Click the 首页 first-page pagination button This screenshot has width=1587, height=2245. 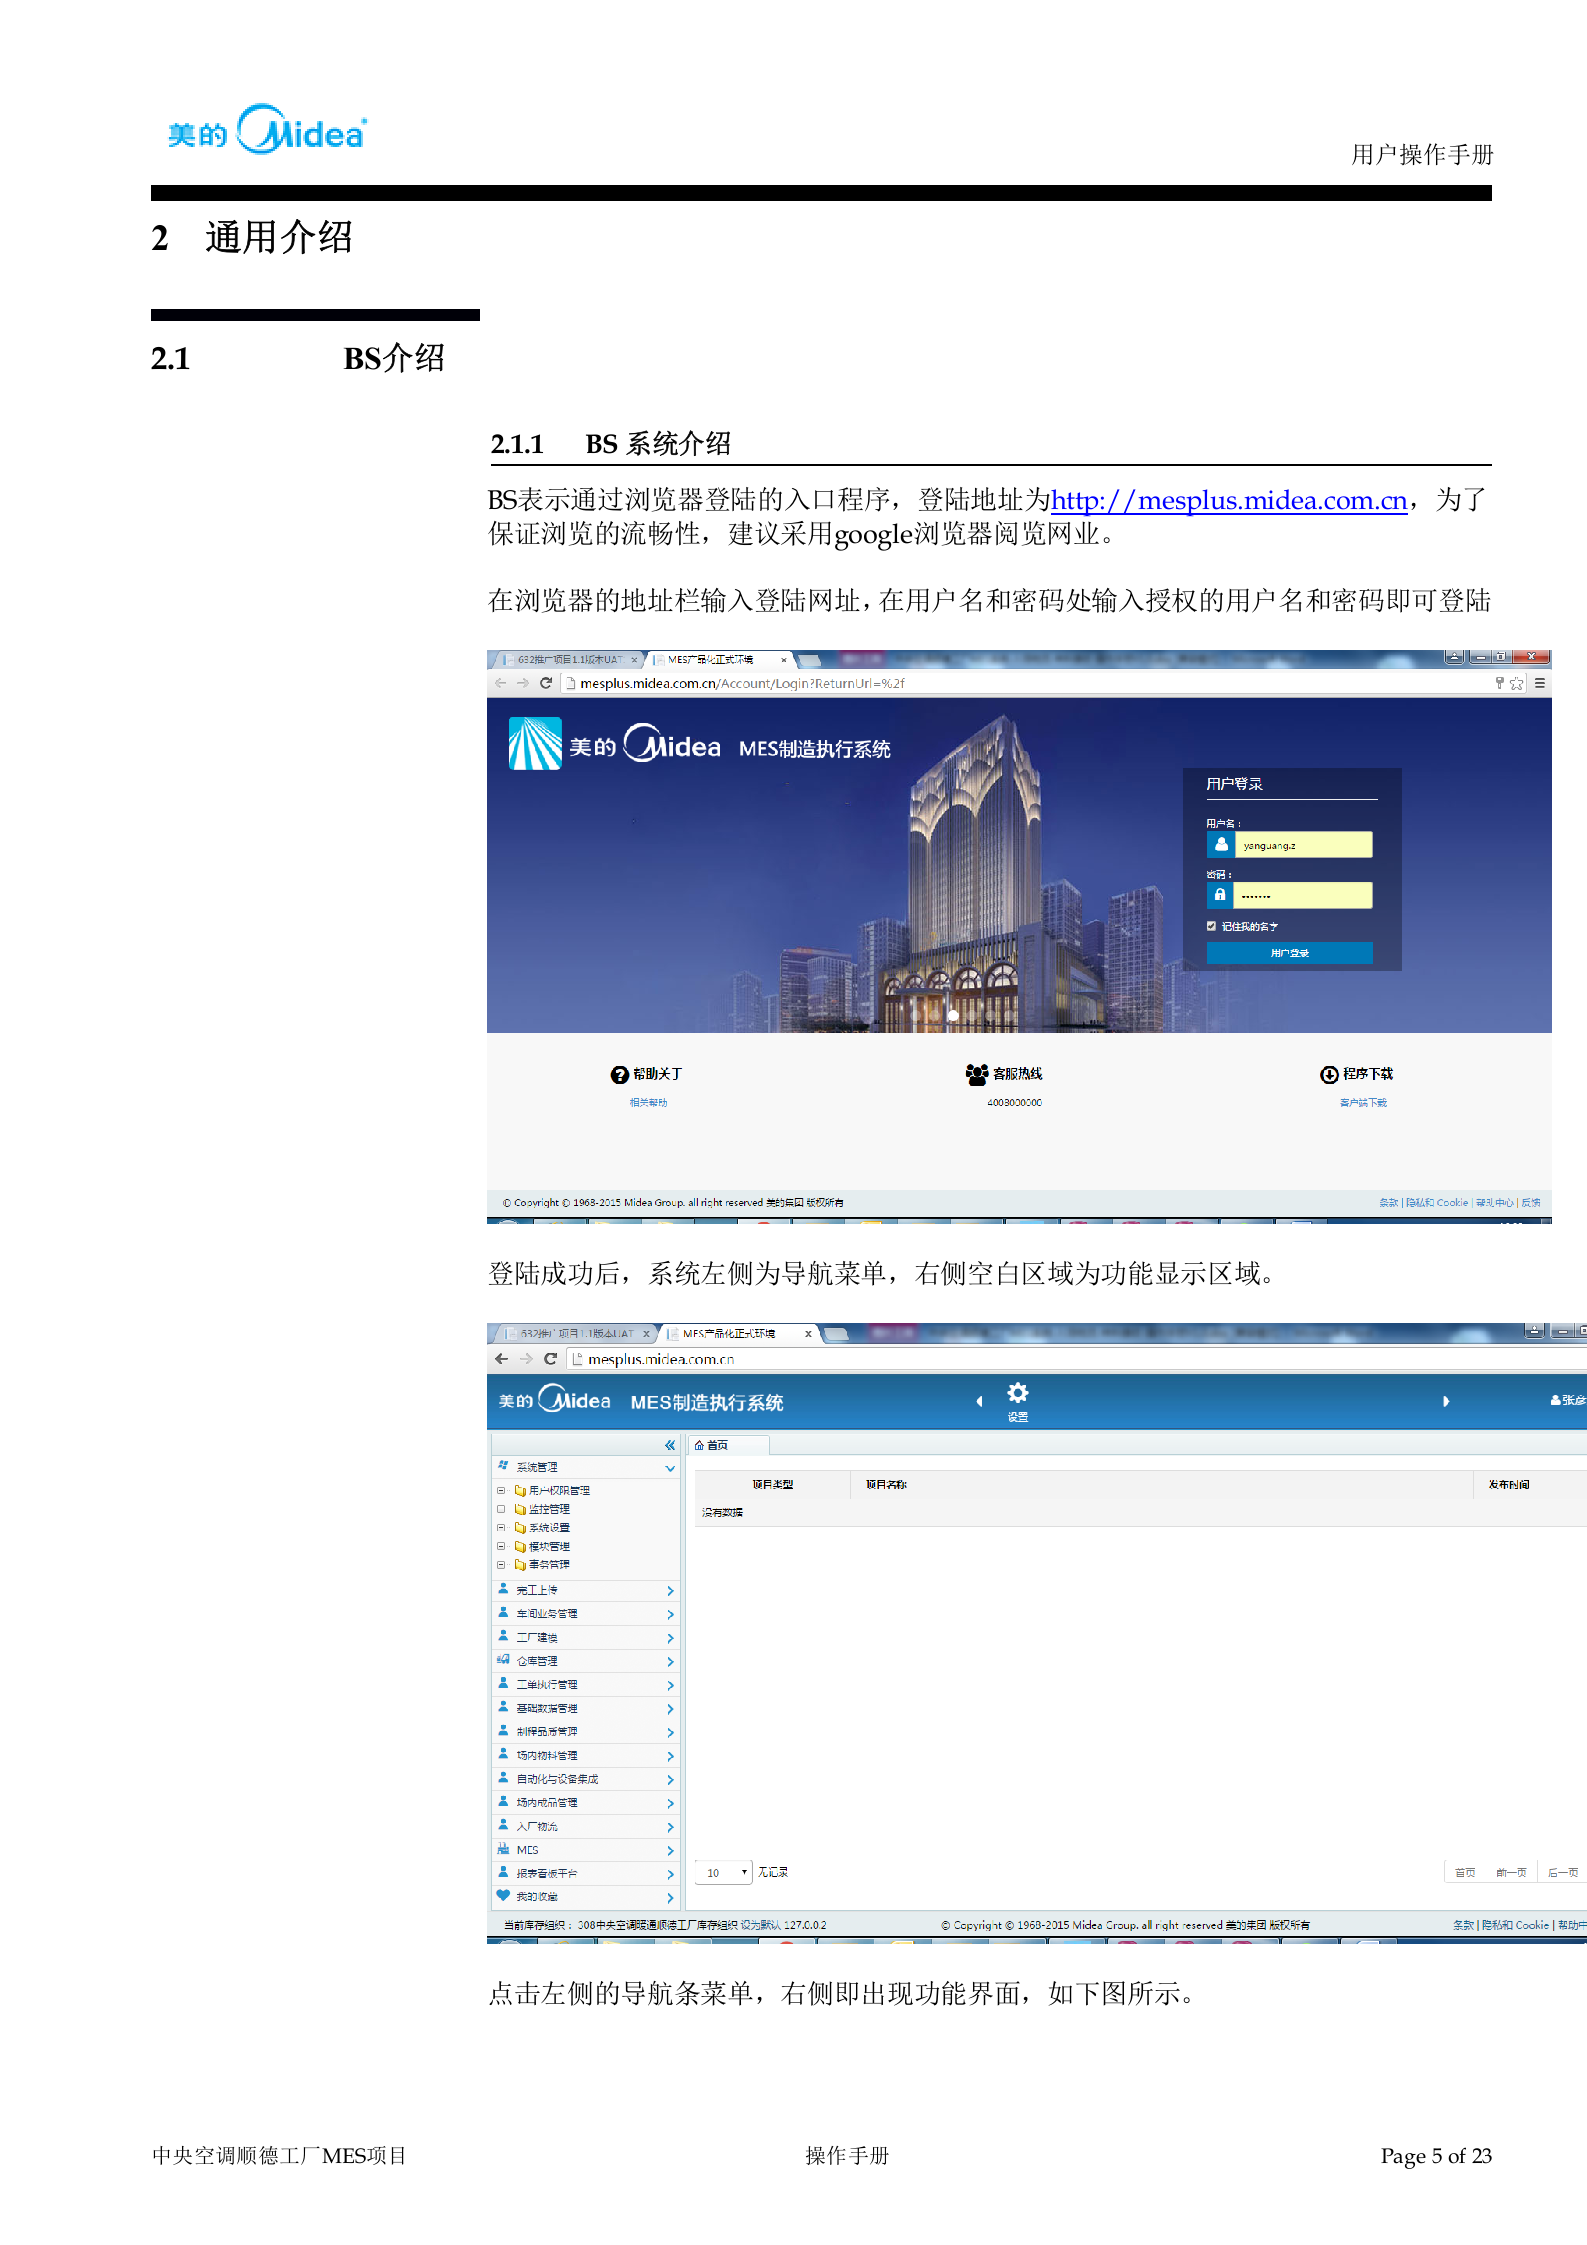pos(1465,1872)
